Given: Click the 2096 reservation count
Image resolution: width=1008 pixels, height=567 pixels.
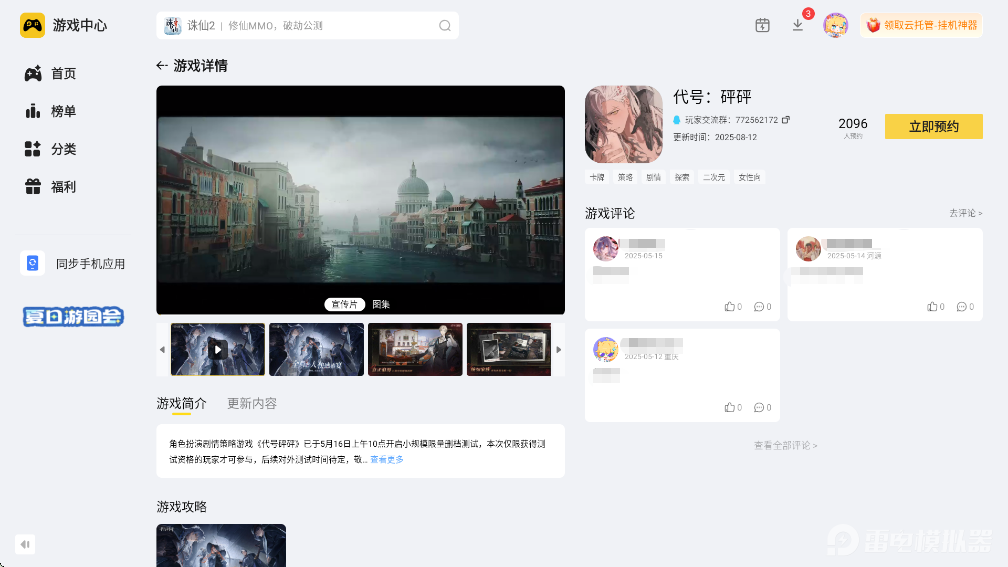Looking at the screenshot, I should pyautogui.click(x=852, y=124).
